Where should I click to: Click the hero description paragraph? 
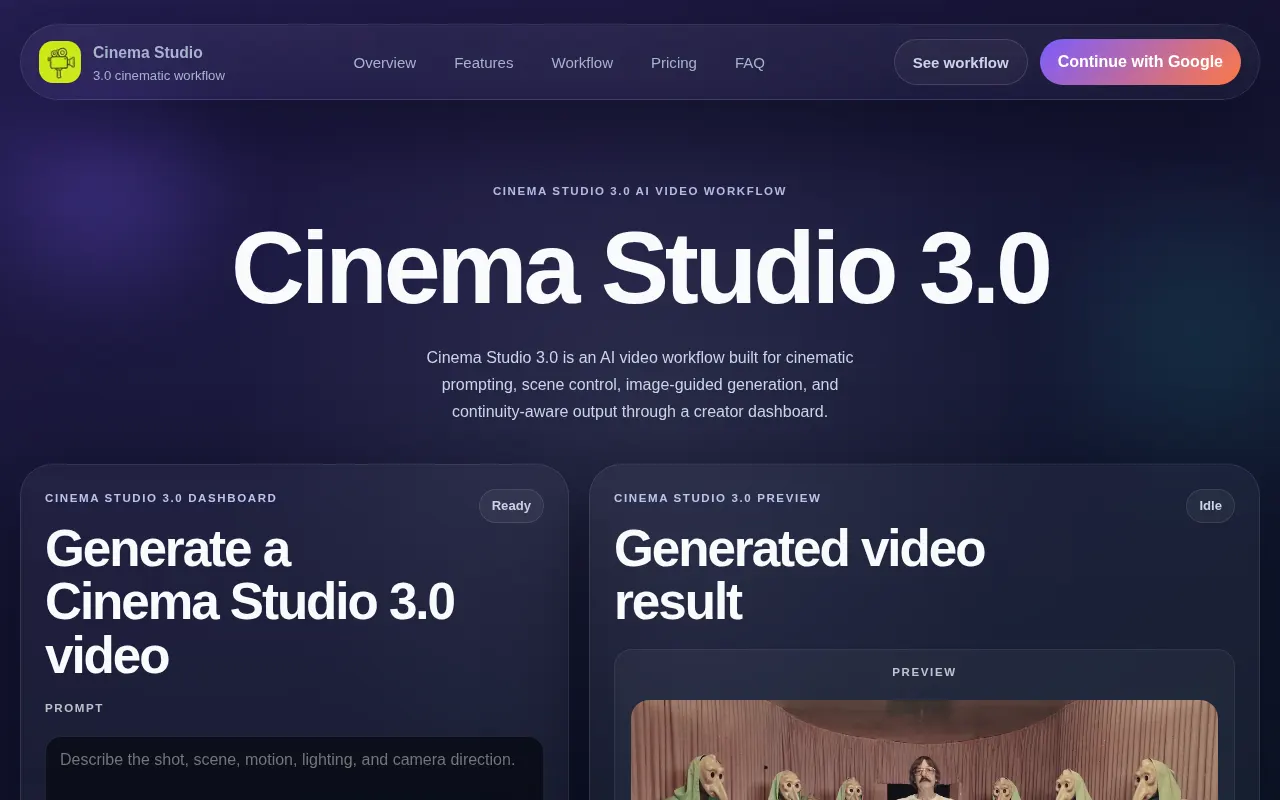click(640, 384)
